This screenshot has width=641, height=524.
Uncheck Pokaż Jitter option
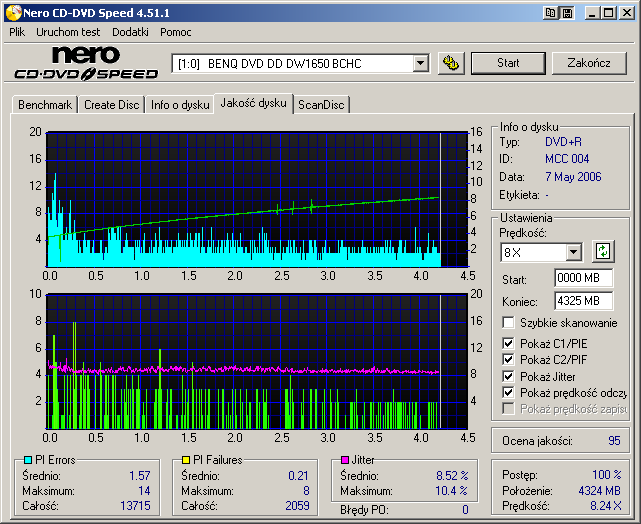508,376
